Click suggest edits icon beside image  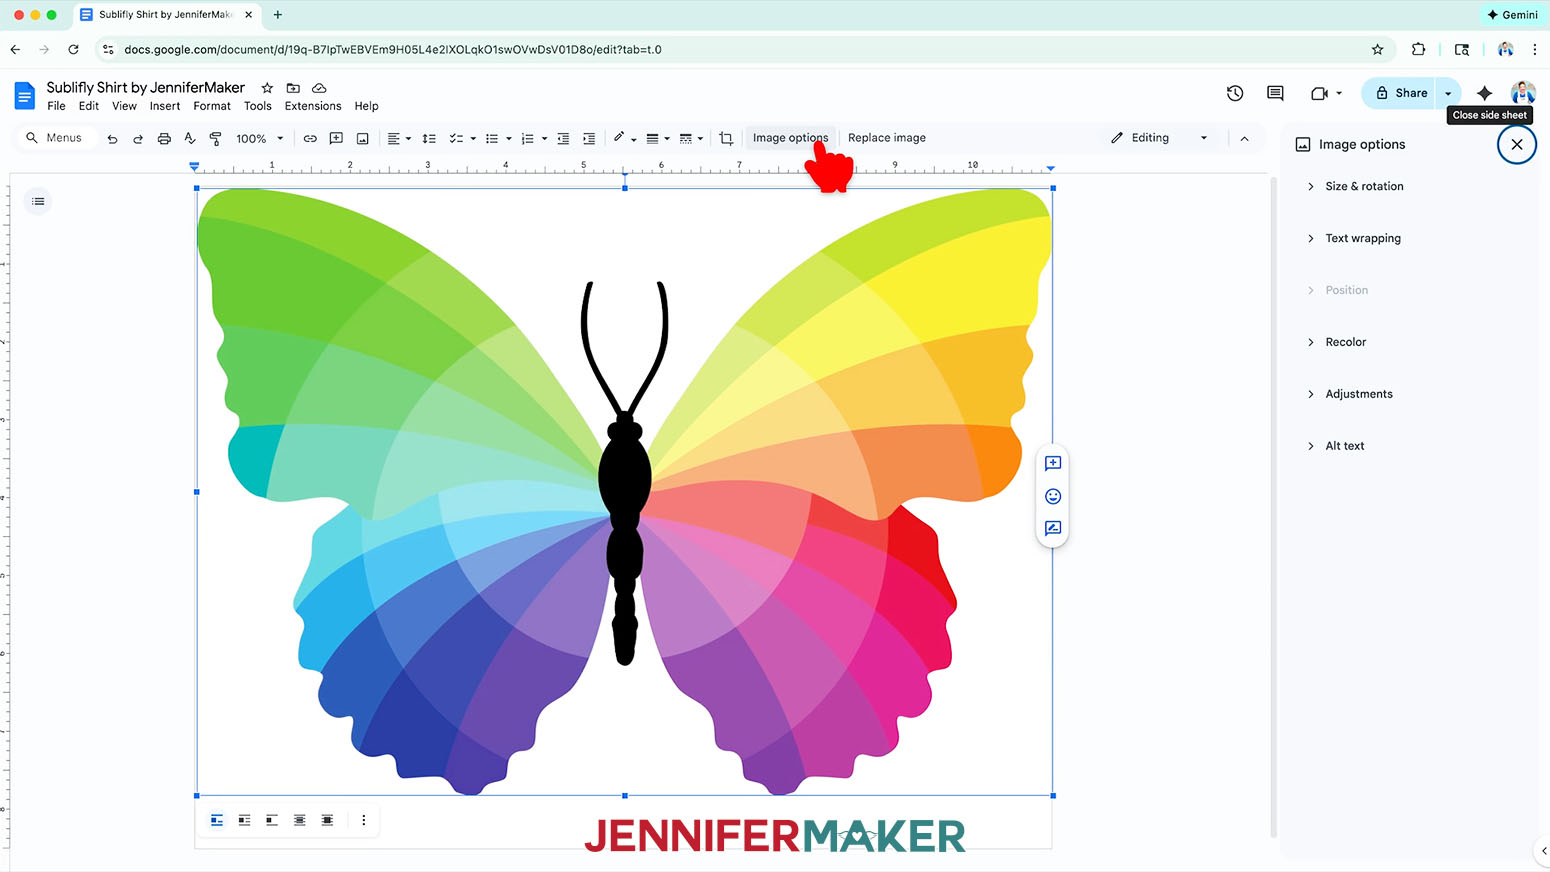point(1053,528)
